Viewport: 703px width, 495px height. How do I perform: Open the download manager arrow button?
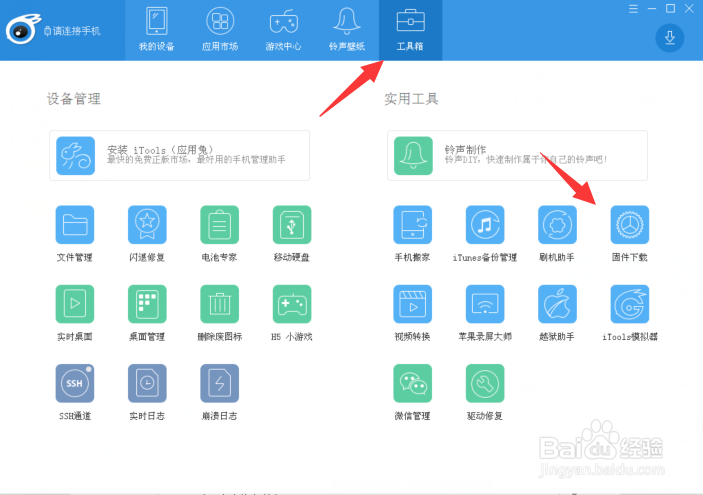click(x=669, y=38)
